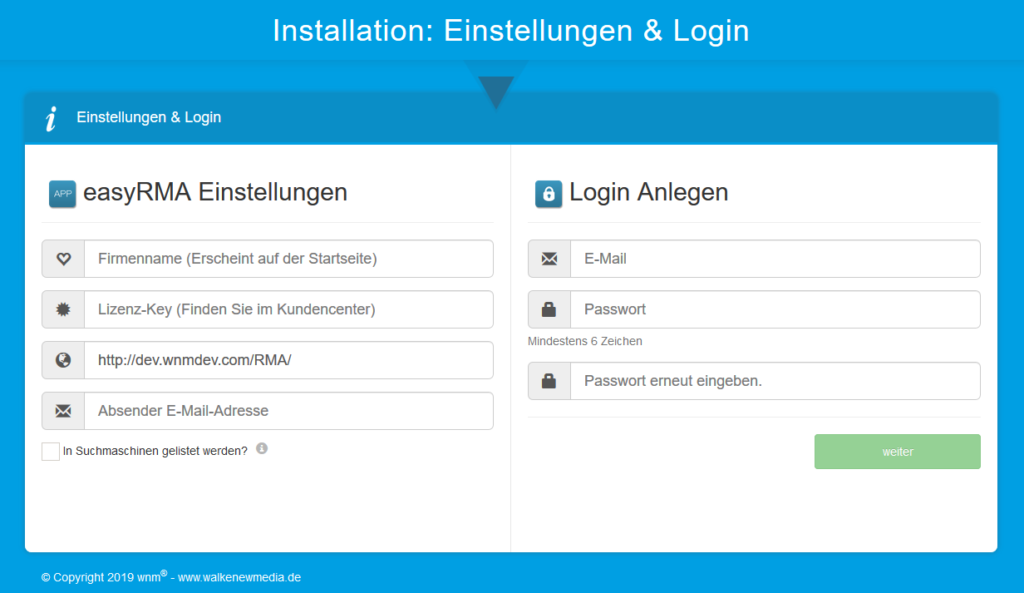Screen dimensions: 1024x593
Task: Click the Mindestens 6 Zeichen hint text
Action: point(585,341)
